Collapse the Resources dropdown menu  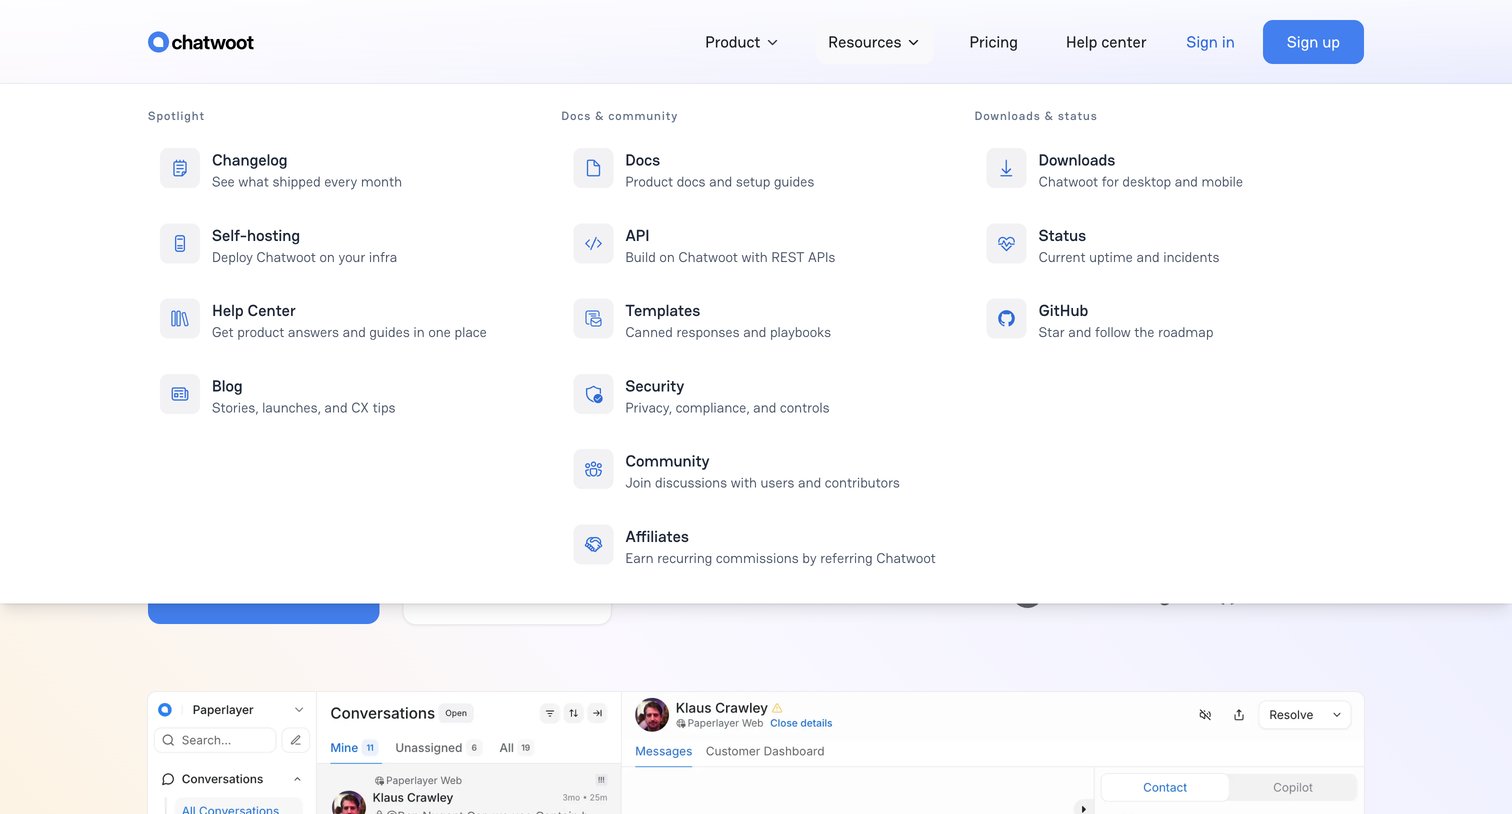874,42
